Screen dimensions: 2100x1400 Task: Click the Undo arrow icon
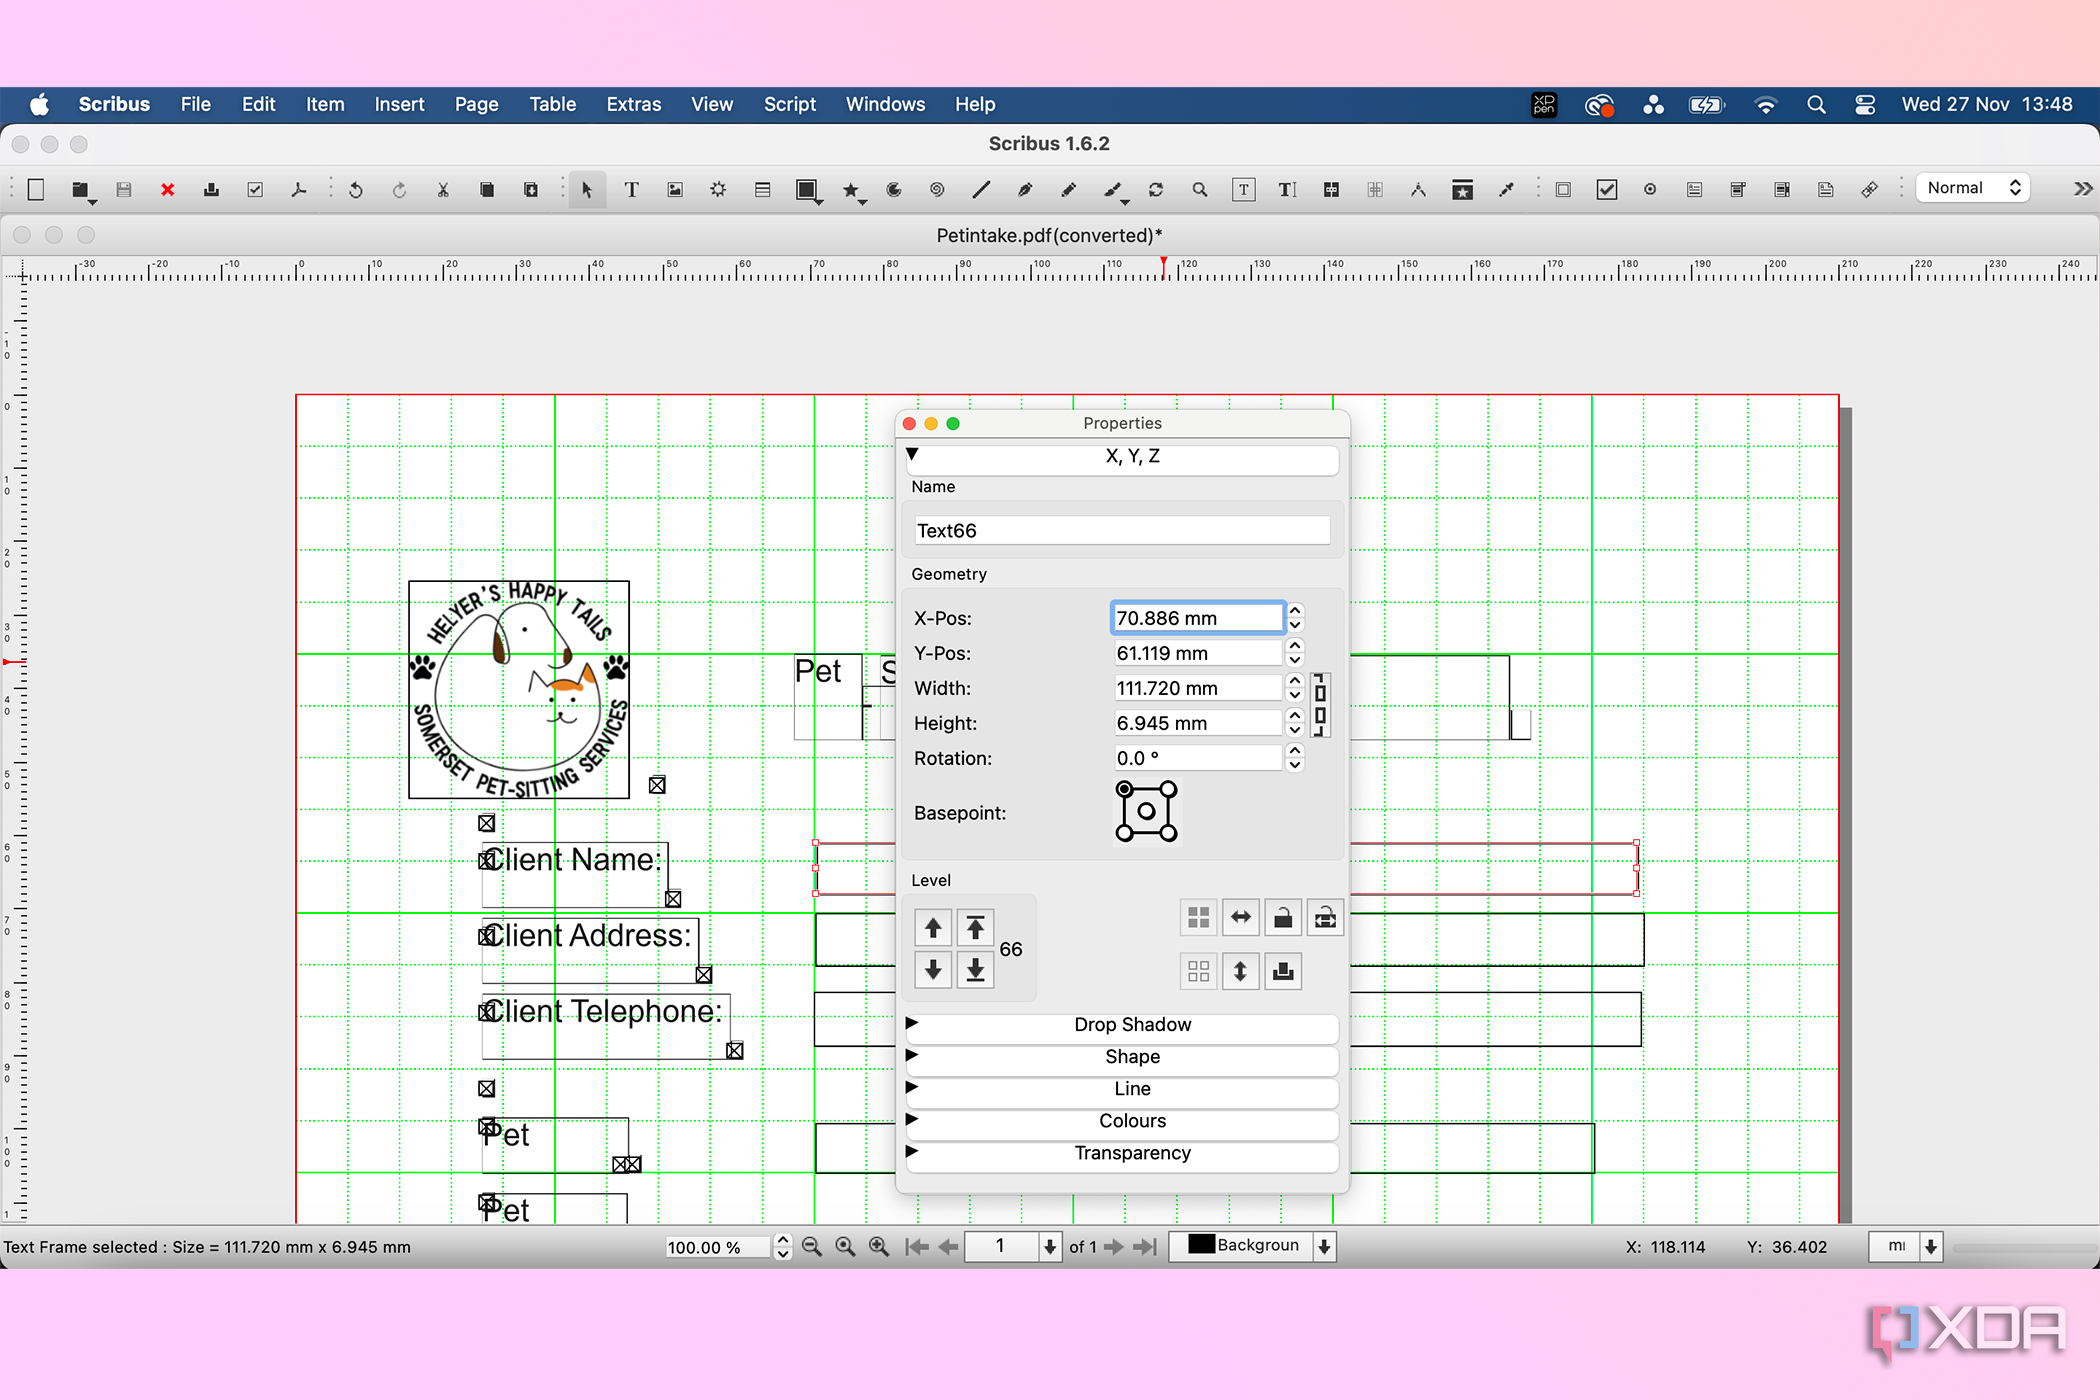[x=355, y=190]
